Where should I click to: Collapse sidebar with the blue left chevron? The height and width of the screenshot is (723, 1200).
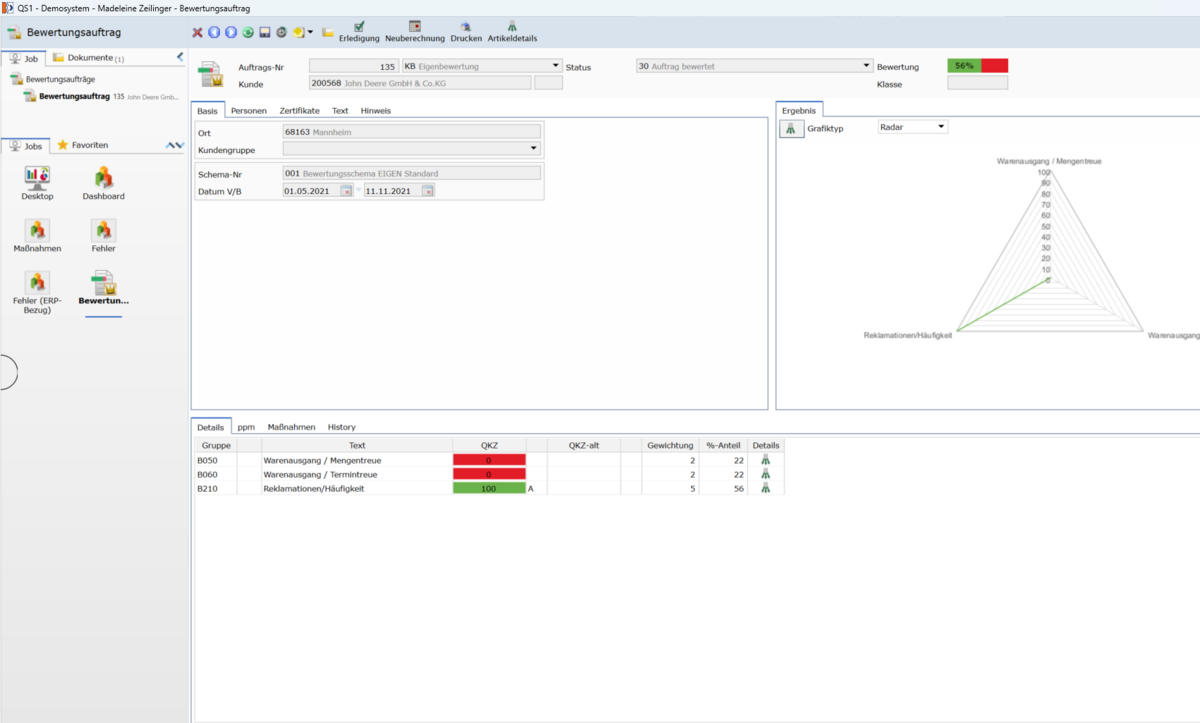(x=180, y=58)
